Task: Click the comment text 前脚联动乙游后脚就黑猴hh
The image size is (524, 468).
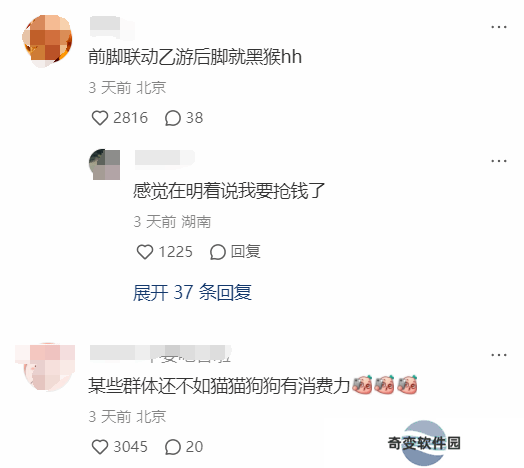Action: (195, 57)
